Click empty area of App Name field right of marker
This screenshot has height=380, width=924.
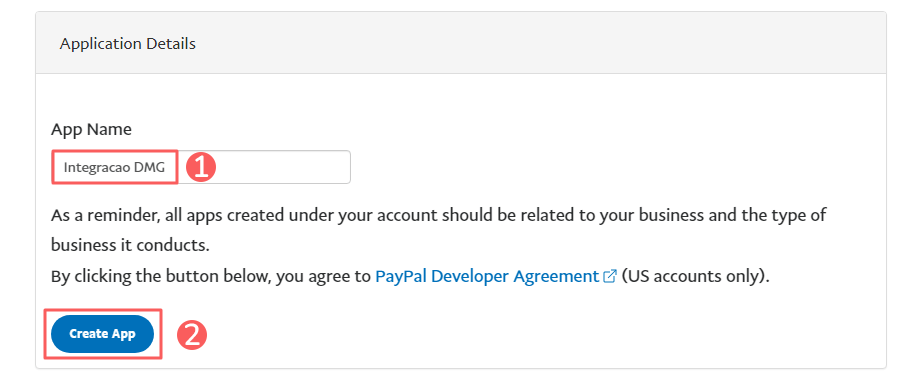pos(283,167)
